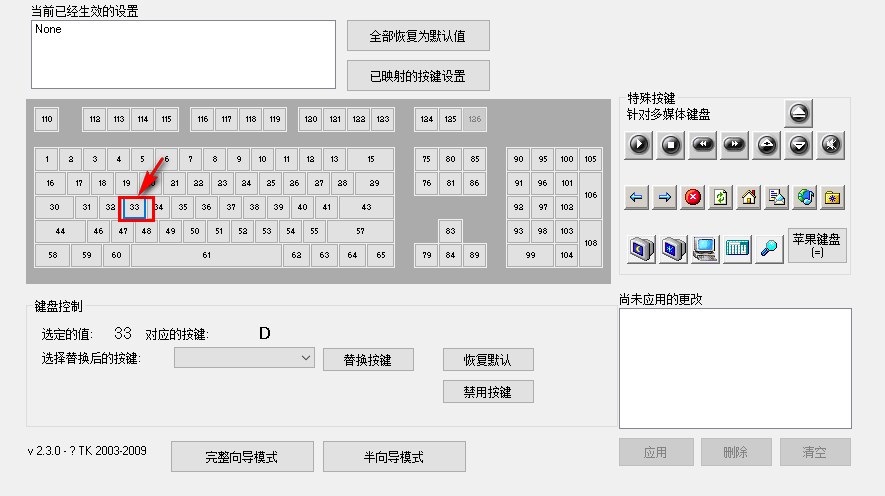
Task: Click the 恢复默认 button
Action: [x=488, y=360]
